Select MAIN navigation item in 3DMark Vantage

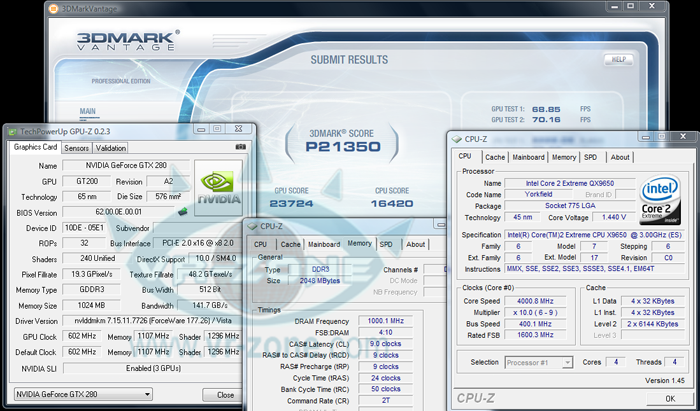88,111
